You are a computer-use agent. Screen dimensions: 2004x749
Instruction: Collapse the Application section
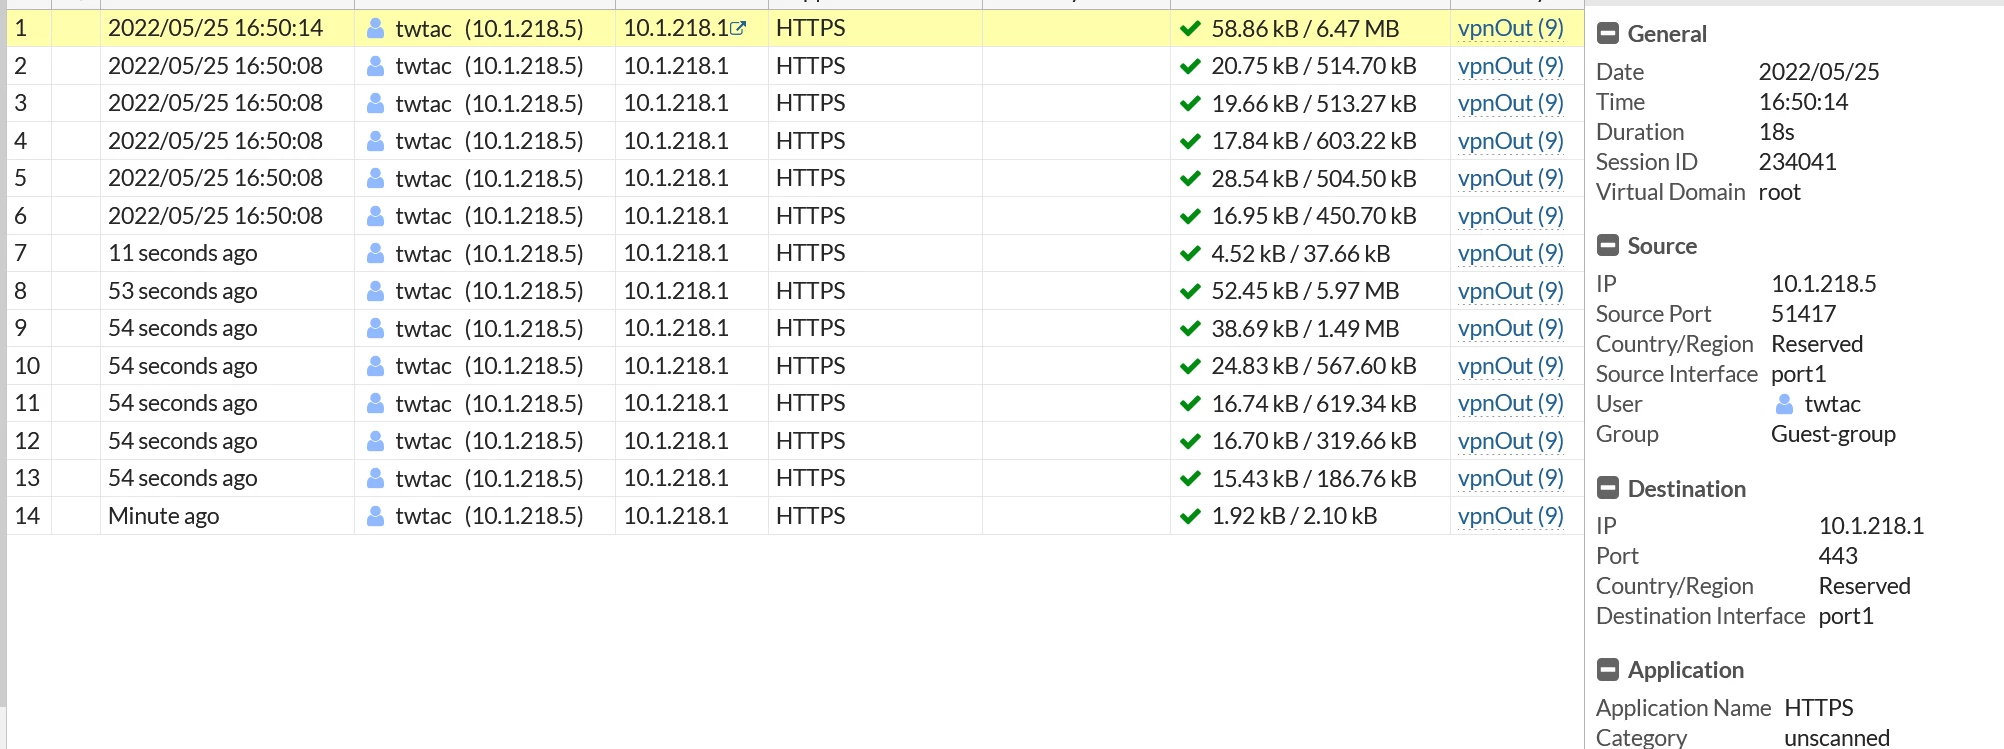point(1608,670)
